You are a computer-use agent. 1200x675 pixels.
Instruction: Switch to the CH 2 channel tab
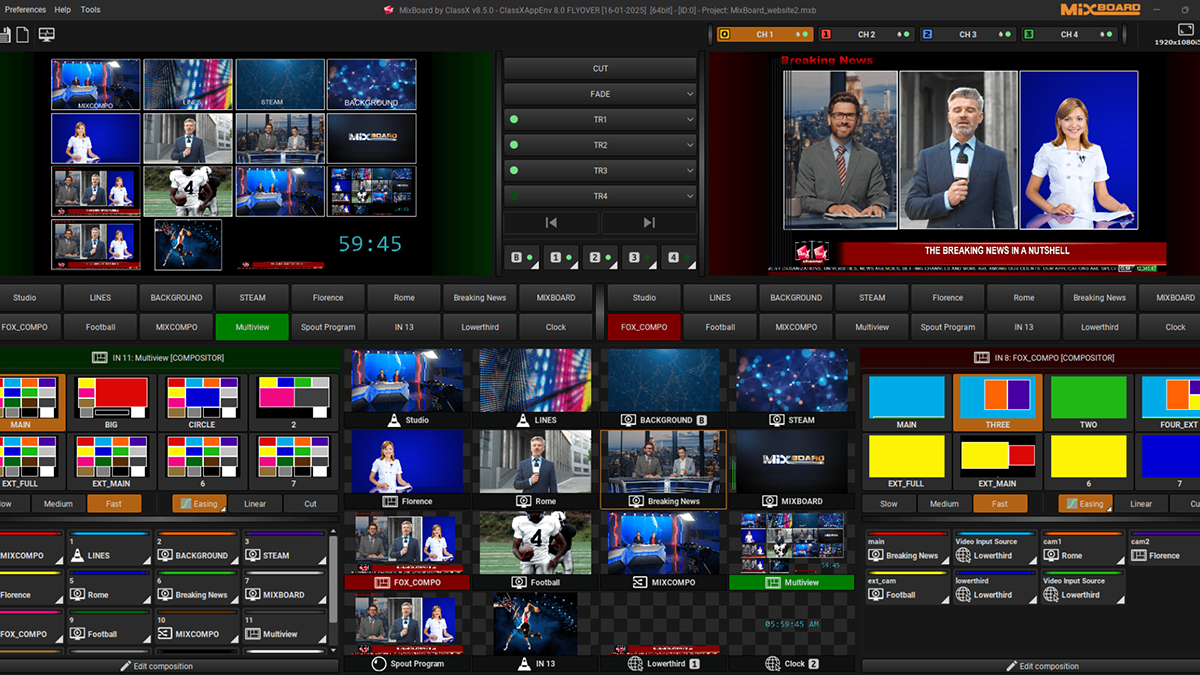[x=866, y=34]
